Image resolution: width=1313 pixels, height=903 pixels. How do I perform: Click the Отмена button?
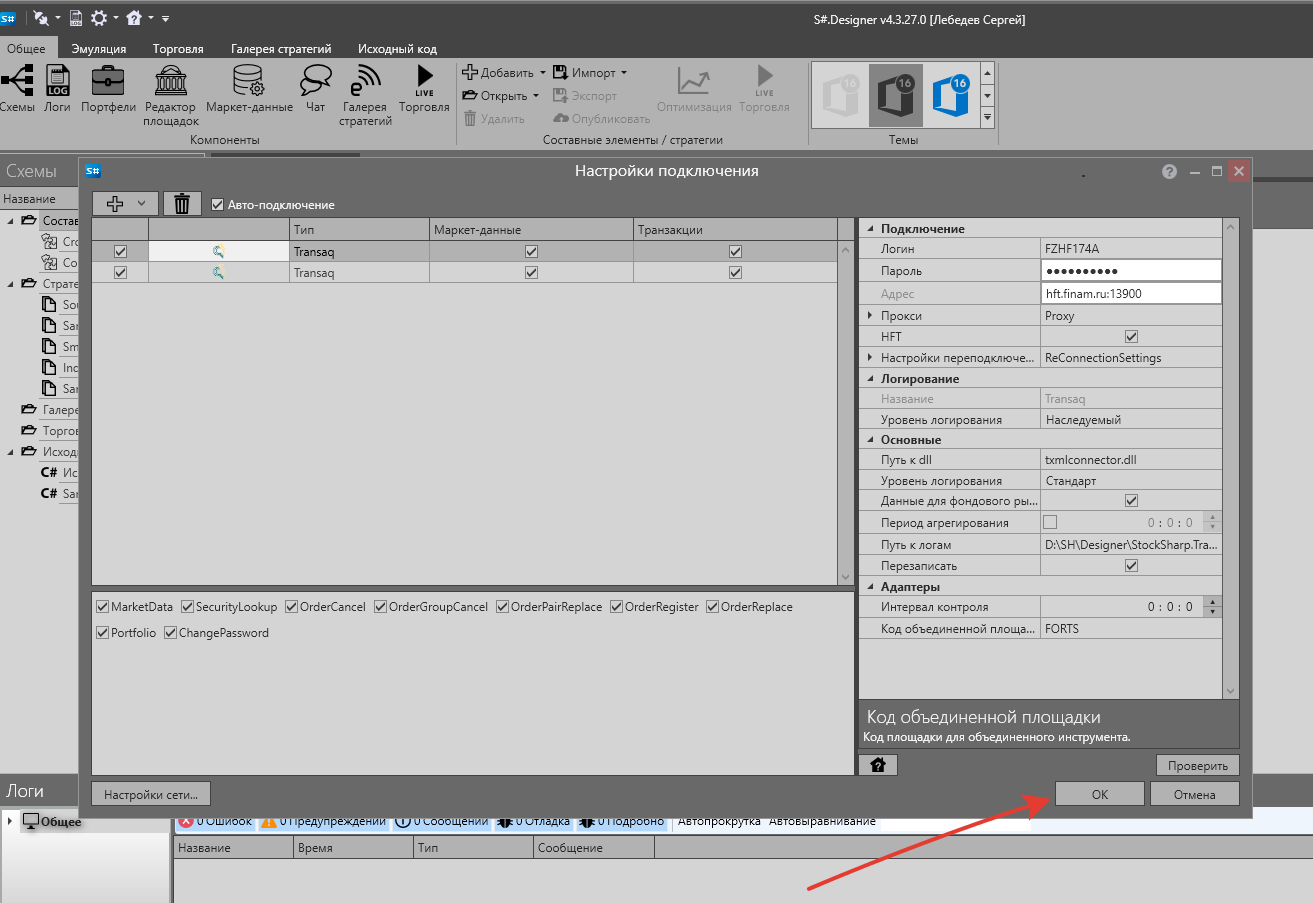[1195, 794]
